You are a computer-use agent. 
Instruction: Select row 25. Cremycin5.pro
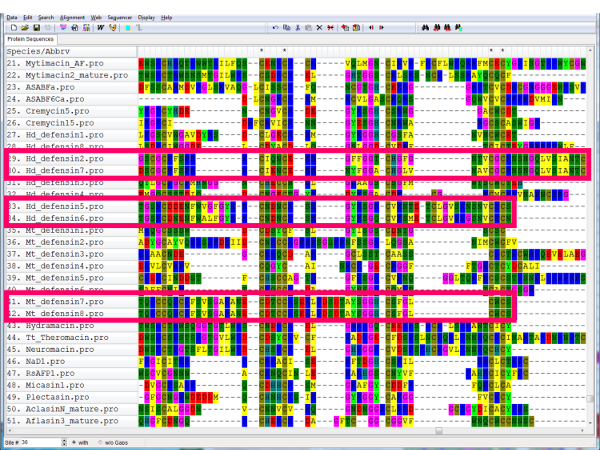pos(71,111)
